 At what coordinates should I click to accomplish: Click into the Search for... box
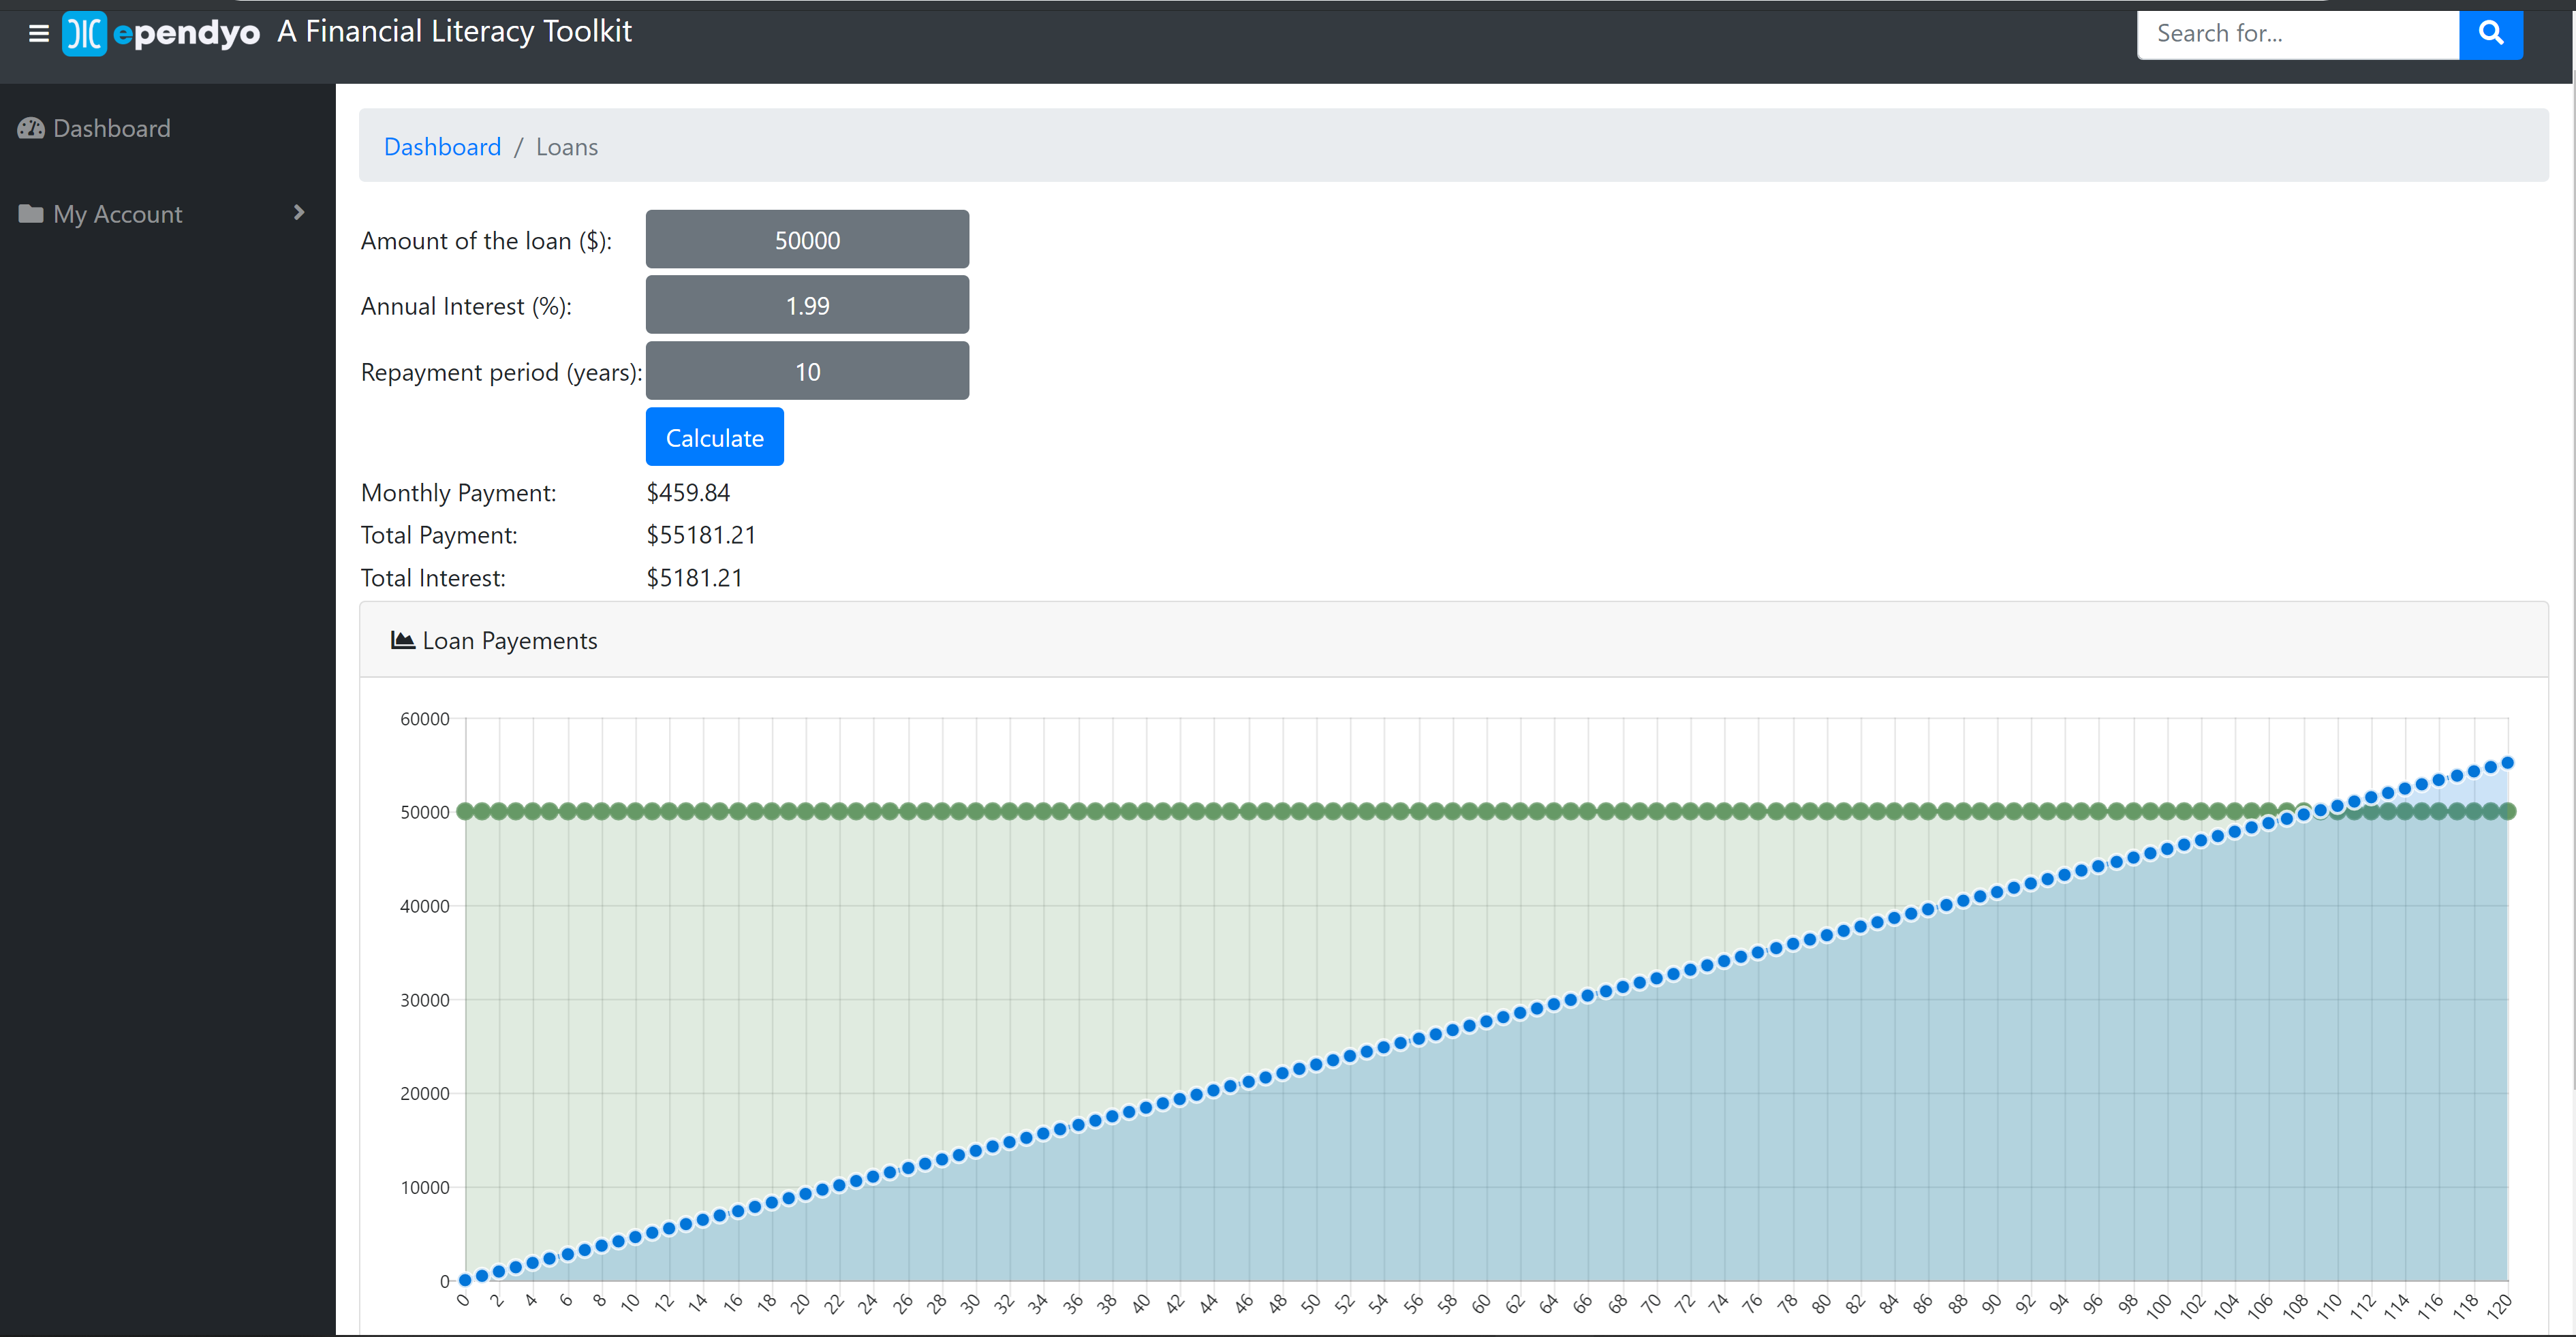[2297, 34]
